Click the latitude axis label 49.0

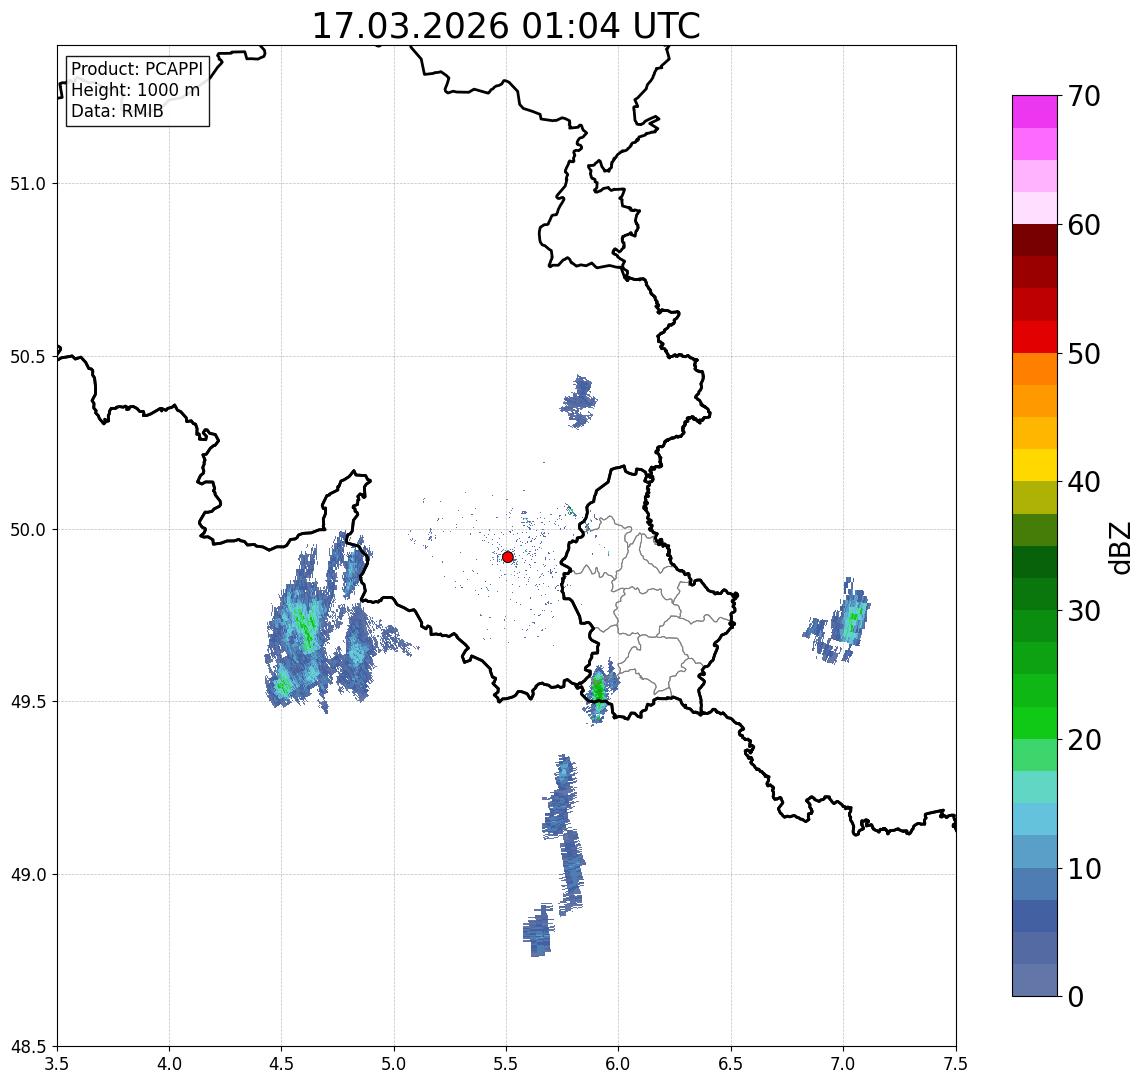pos(28,874)
